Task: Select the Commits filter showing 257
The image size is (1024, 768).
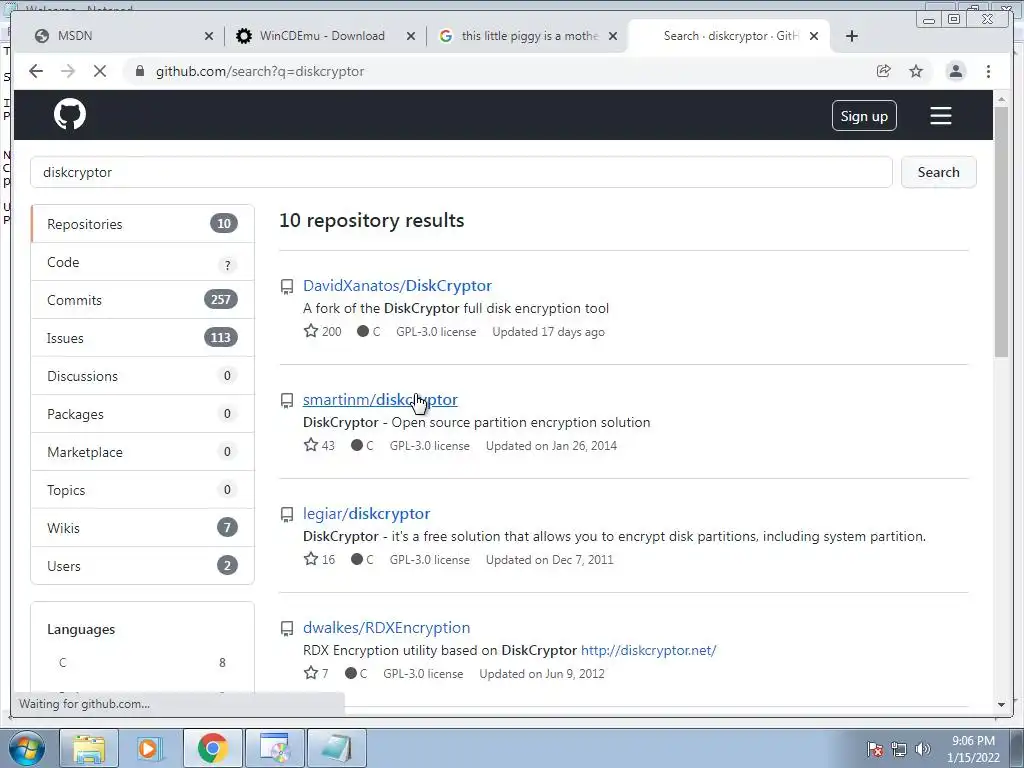Action: [x=142, y=300]
